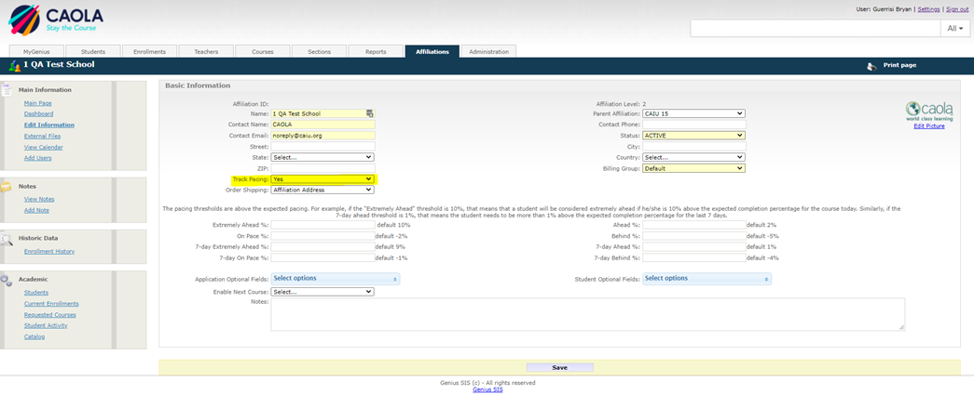
Task: Open the Track Pacing dropdown
Action: 322,179
